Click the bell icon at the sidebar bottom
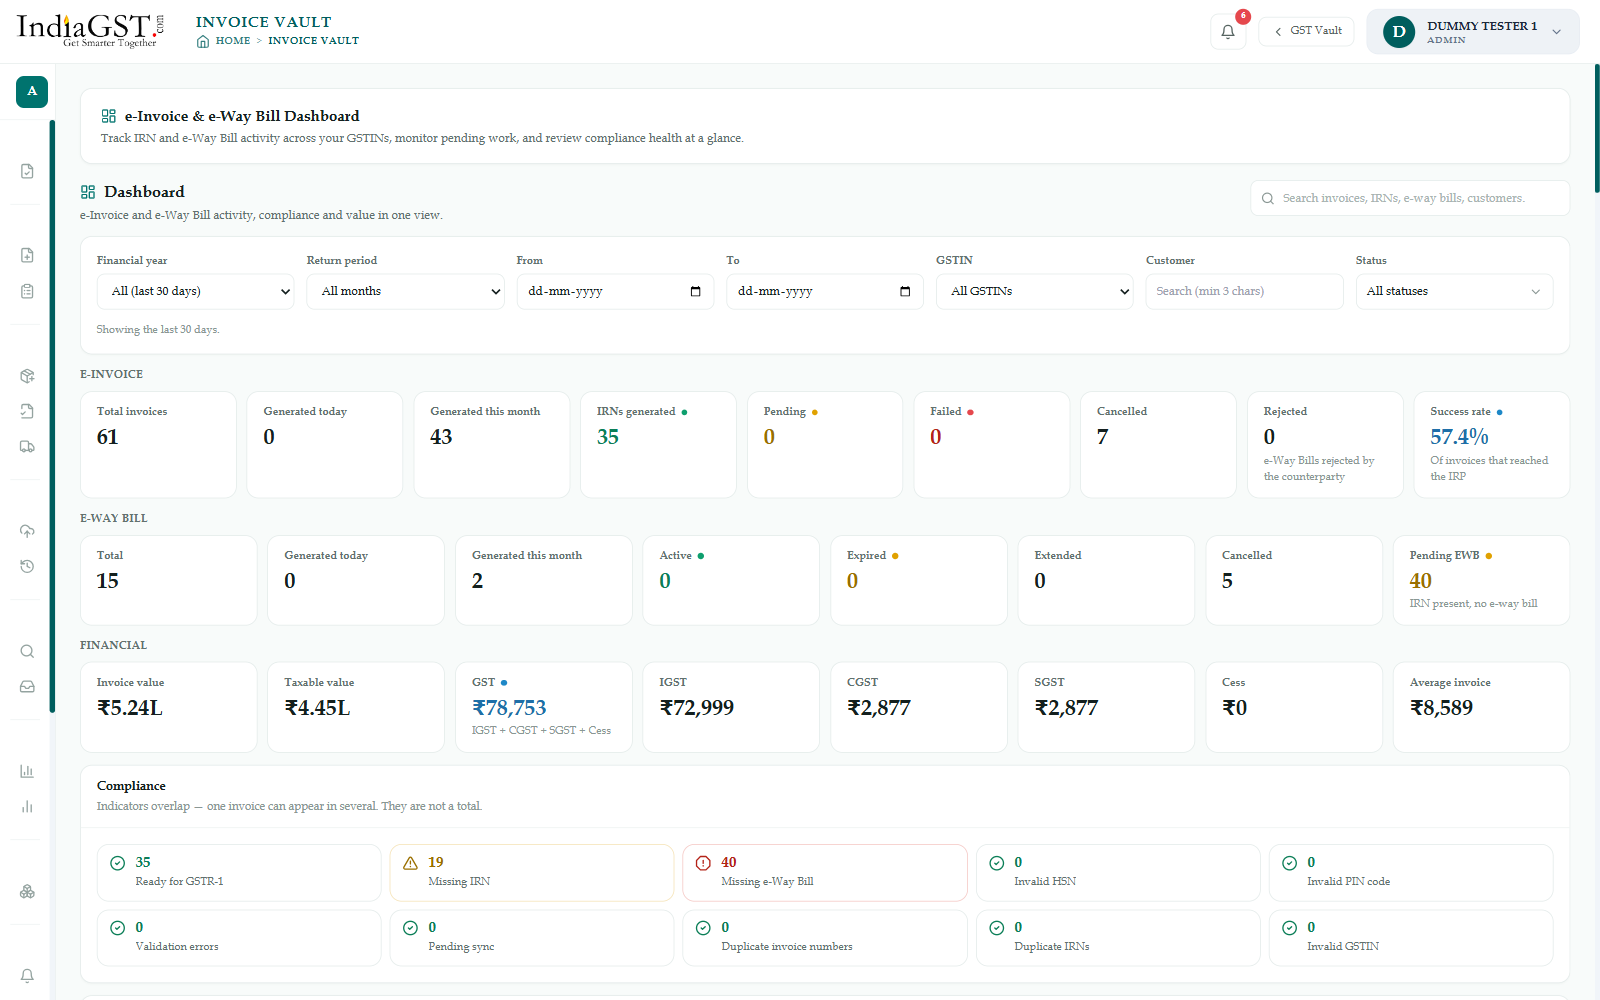Screen dimensions: 1600x1000 click(x=27, y=975)
